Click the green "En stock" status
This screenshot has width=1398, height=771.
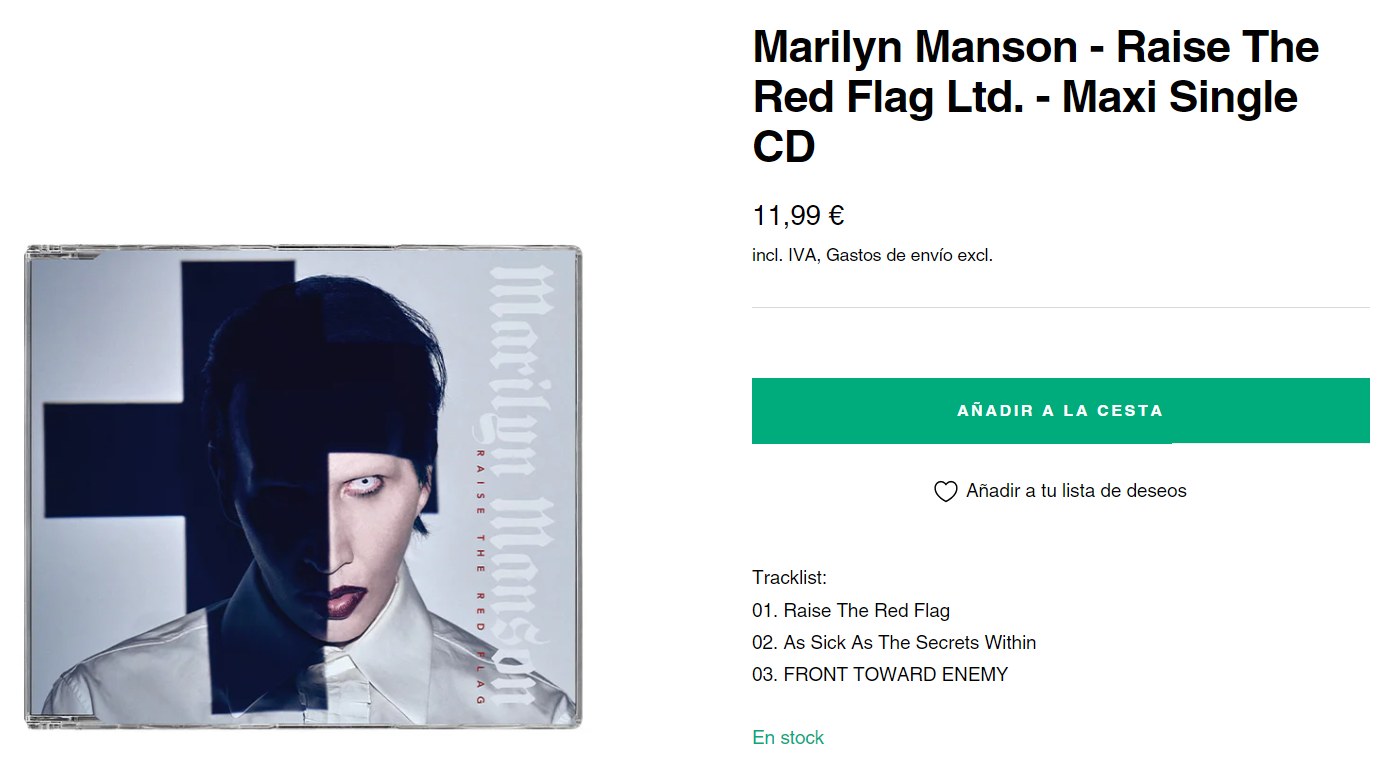coord(788,737)
